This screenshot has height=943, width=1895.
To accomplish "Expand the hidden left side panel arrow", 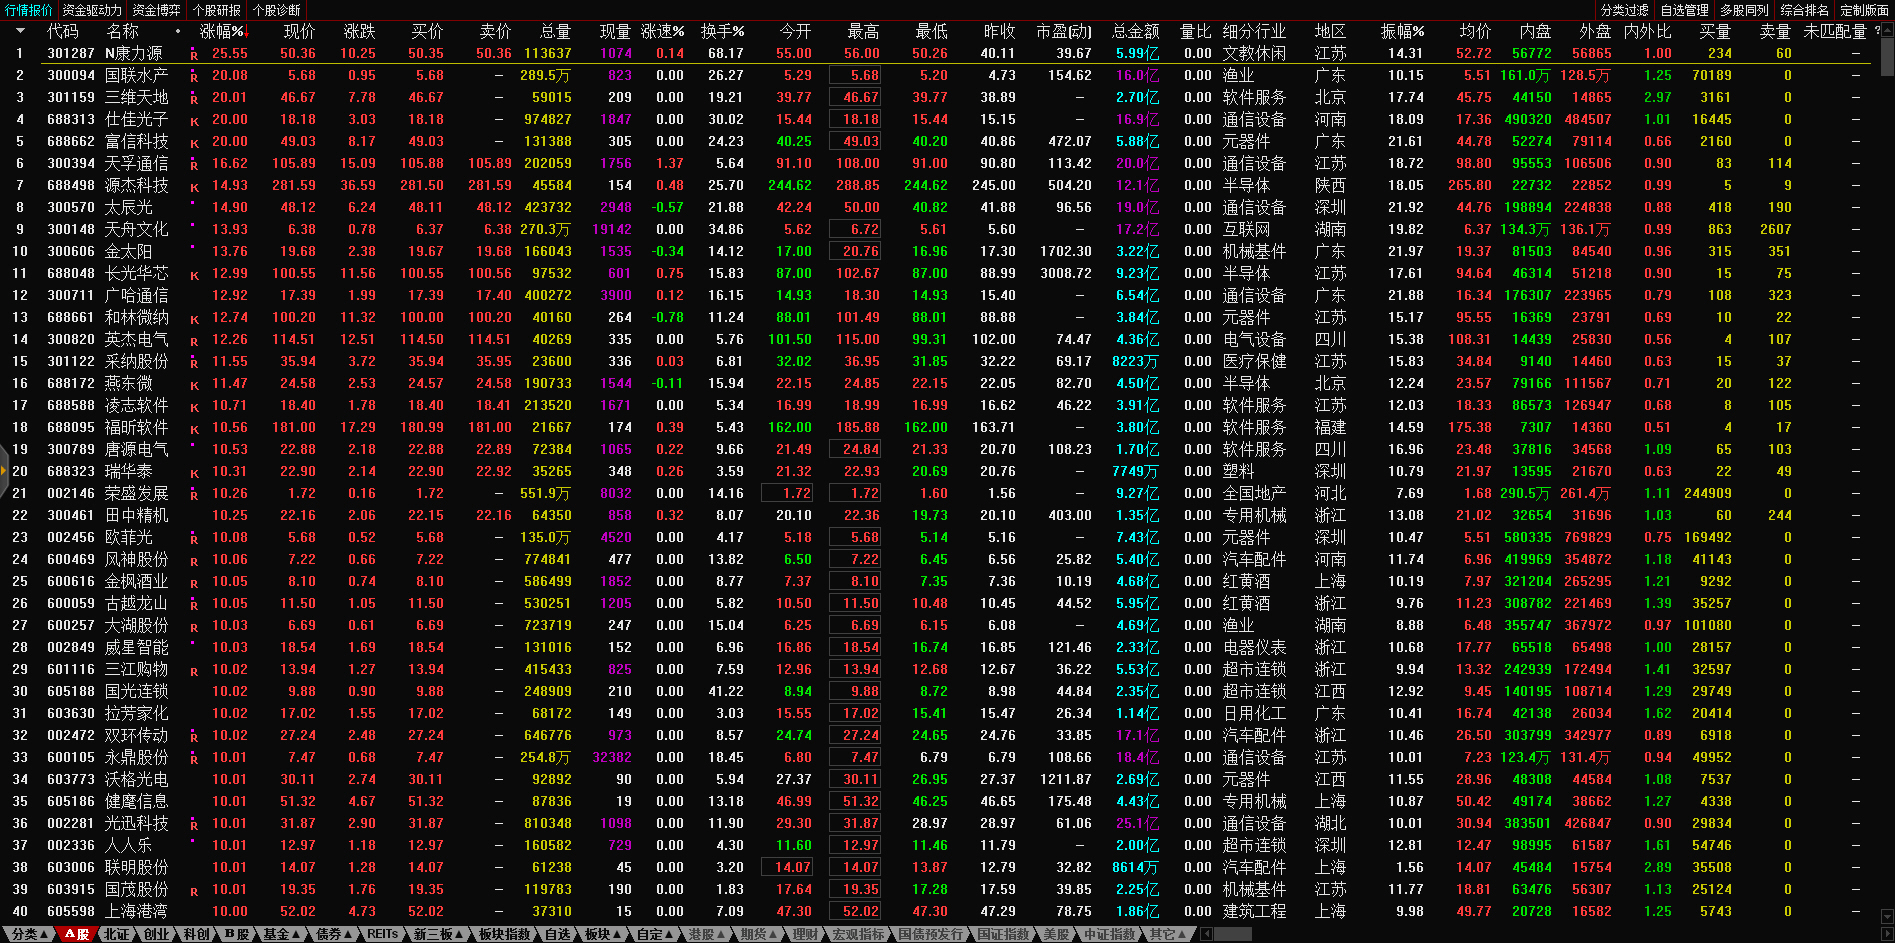I will point(4,471).
